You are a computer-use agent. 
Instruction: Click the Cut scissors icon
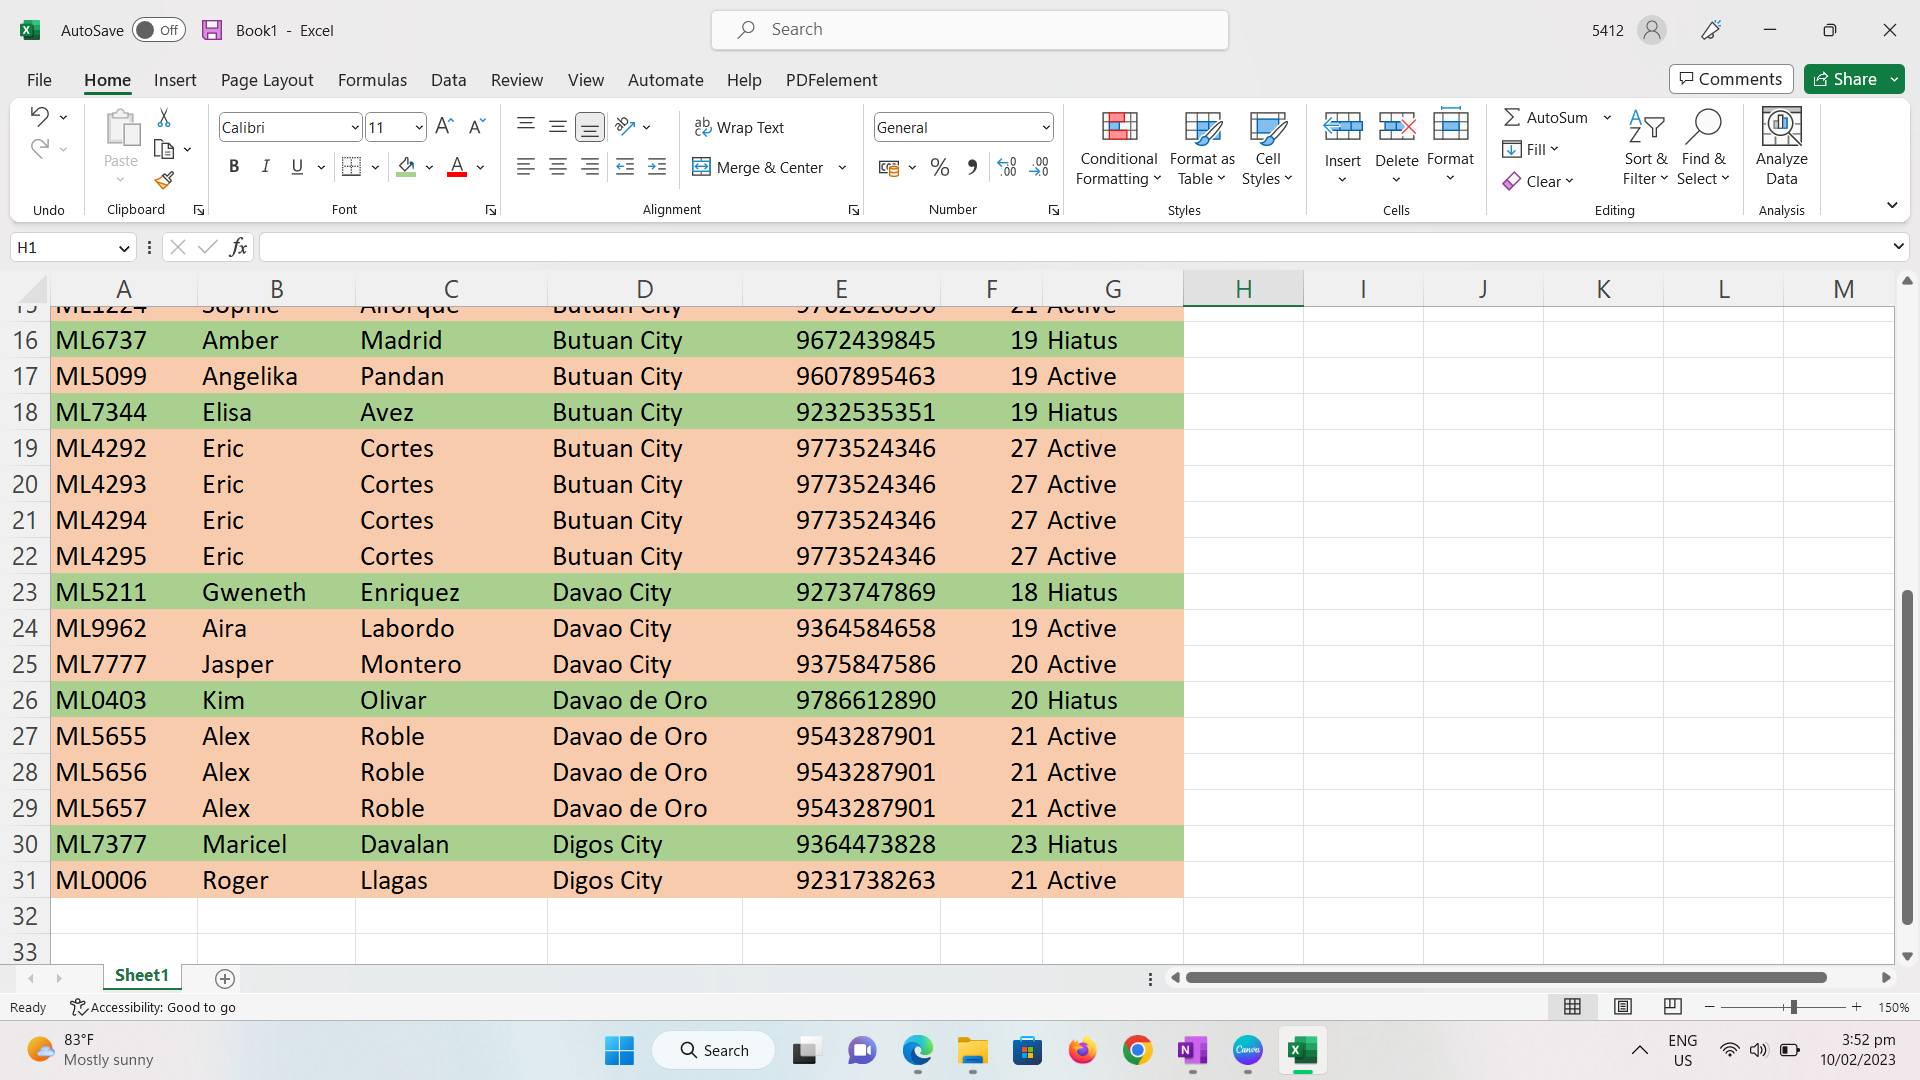[x=164, y=118]
